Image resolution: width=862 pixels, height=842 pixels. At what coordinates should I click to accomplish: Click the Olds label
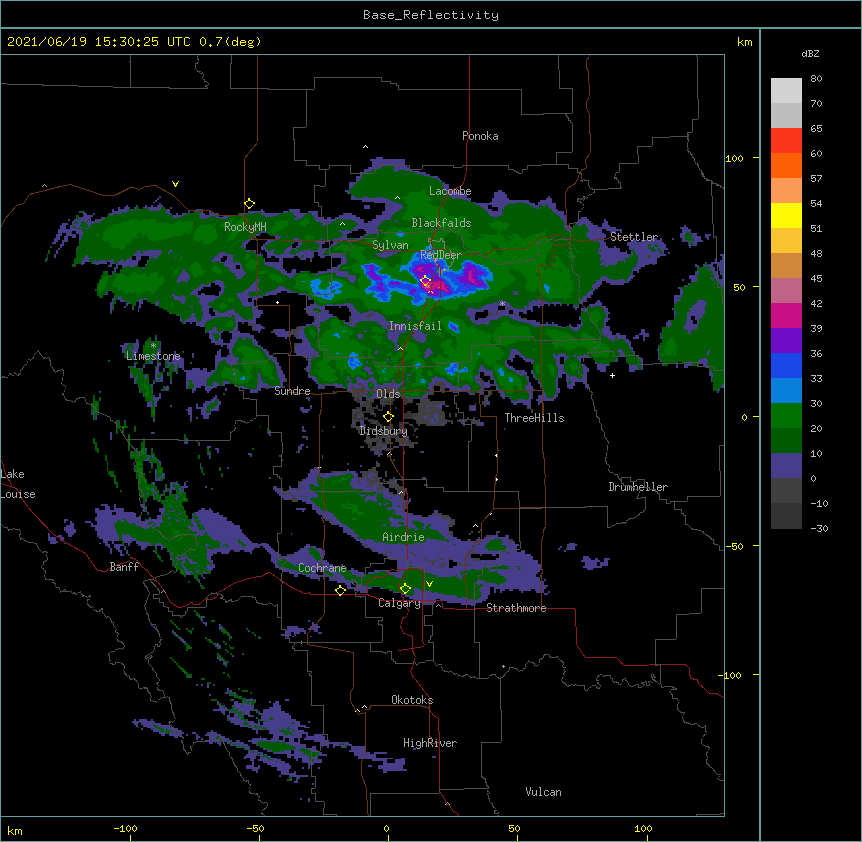pyautogui.click(x=388, y=394)
